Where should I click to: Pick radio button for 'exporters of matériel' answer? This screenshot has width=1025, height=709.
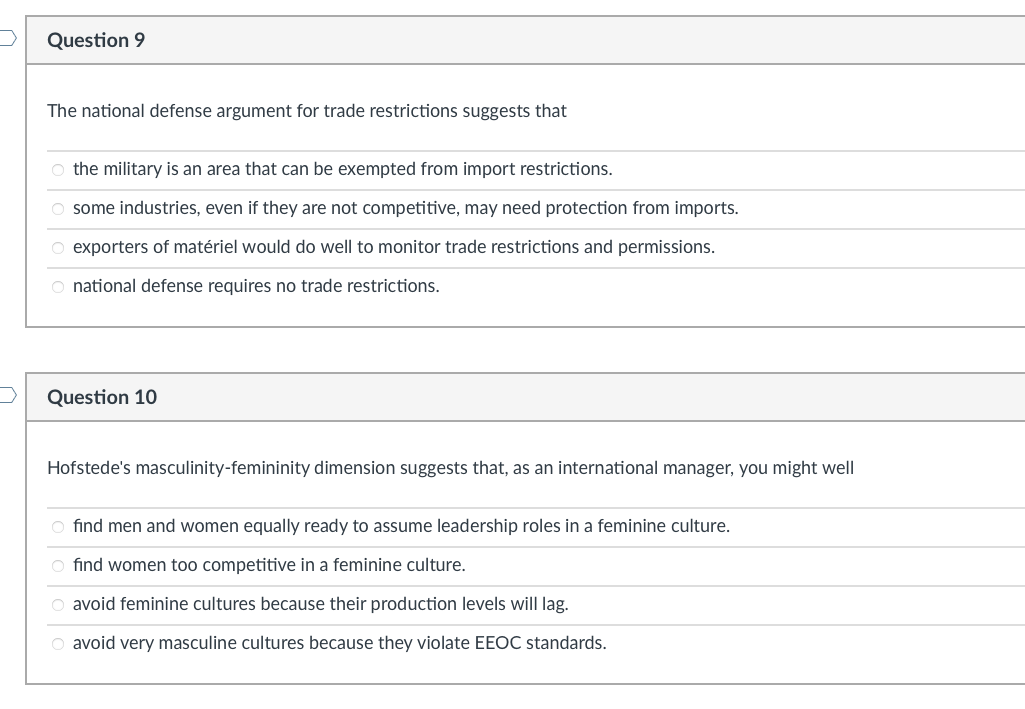pos(58,248)
